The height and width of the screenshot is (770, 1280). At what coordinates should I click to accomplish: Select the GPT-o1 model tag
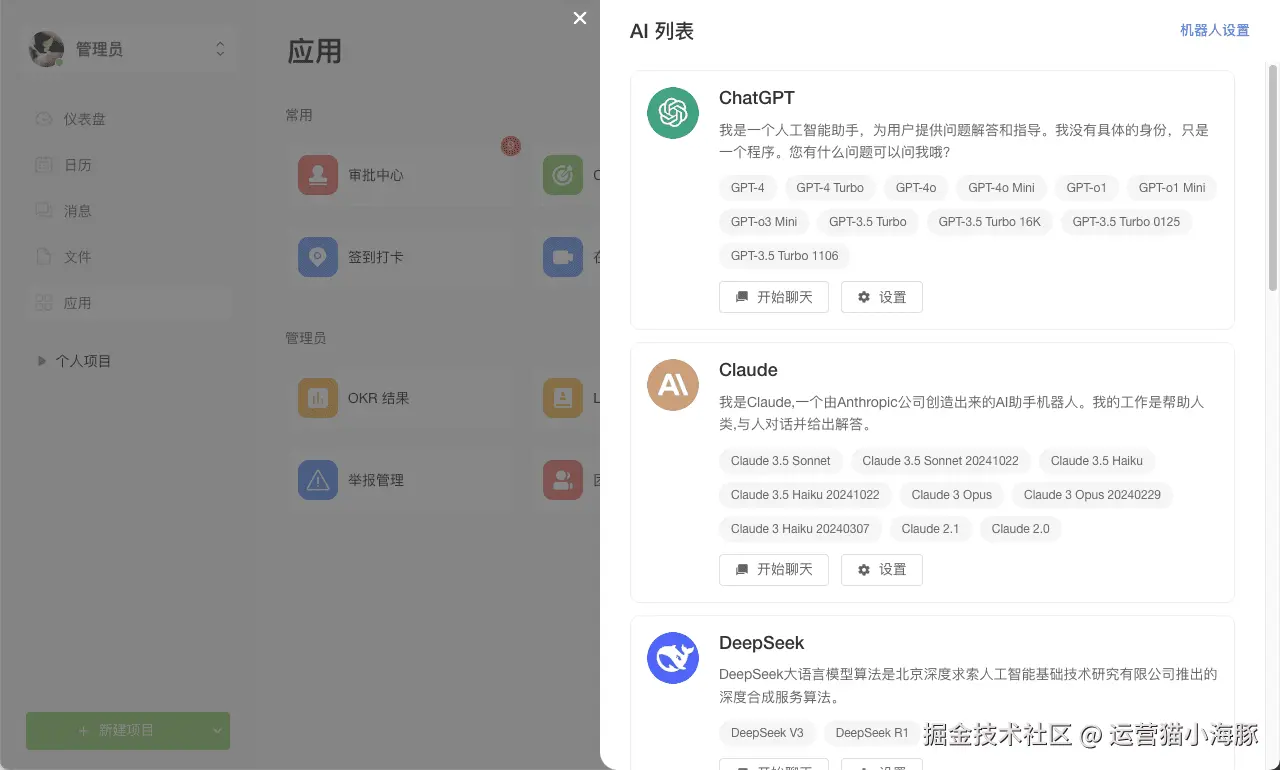[1087, 188]
